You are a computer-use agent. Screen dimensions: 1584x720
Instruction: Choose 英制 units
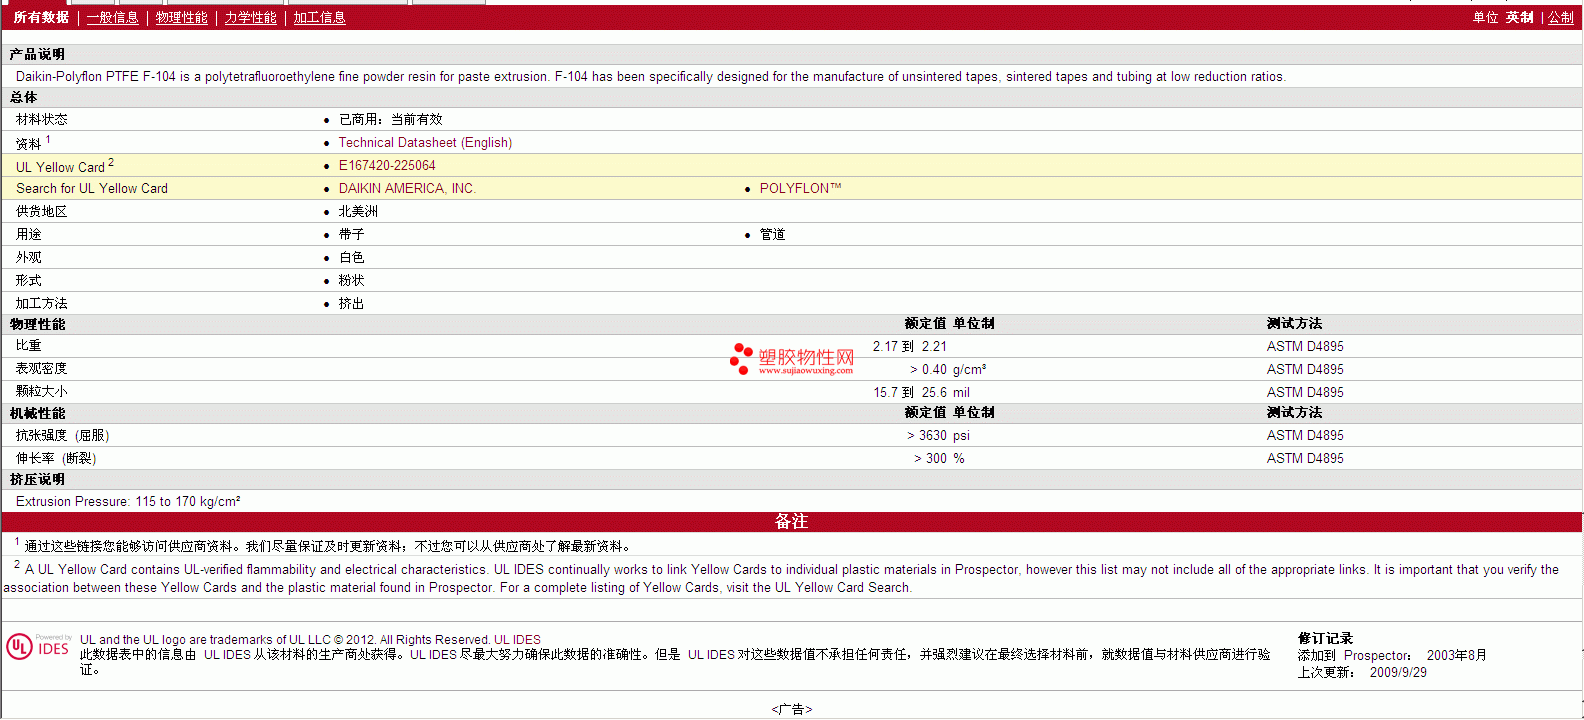[x=1520, y=18]
